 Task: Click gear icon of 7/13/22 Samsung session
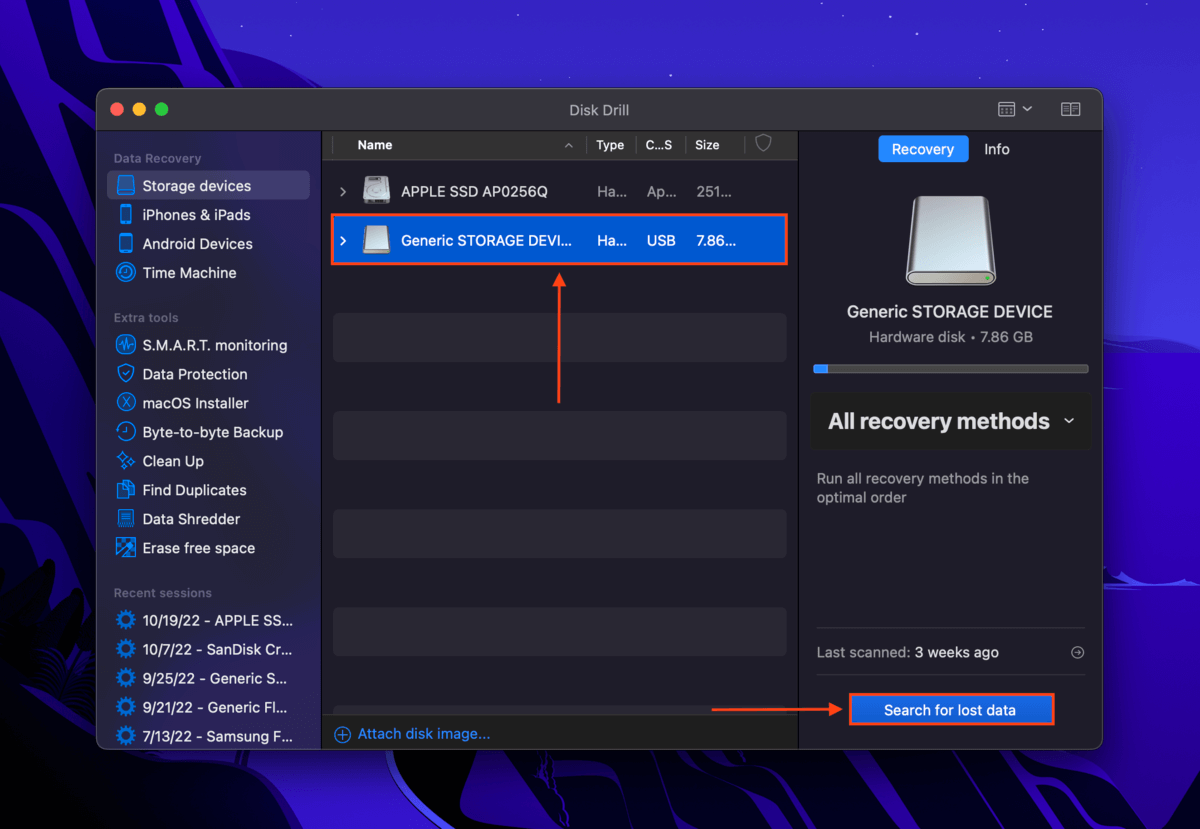click(x=126, y=736)
